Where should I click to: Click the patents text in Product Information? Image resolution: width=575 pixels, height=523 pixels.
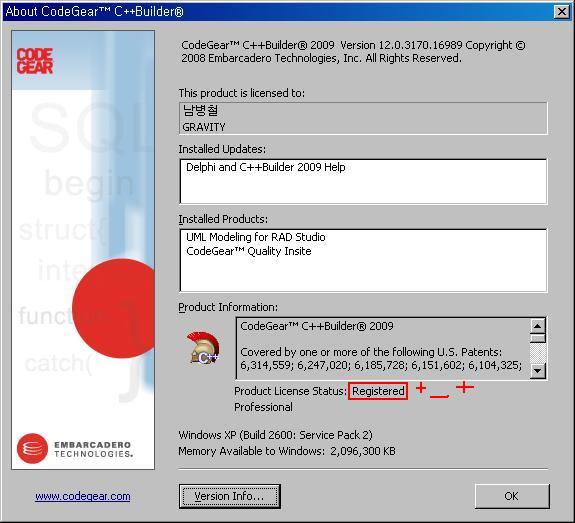pyautogui.click(x=381, y=359)
